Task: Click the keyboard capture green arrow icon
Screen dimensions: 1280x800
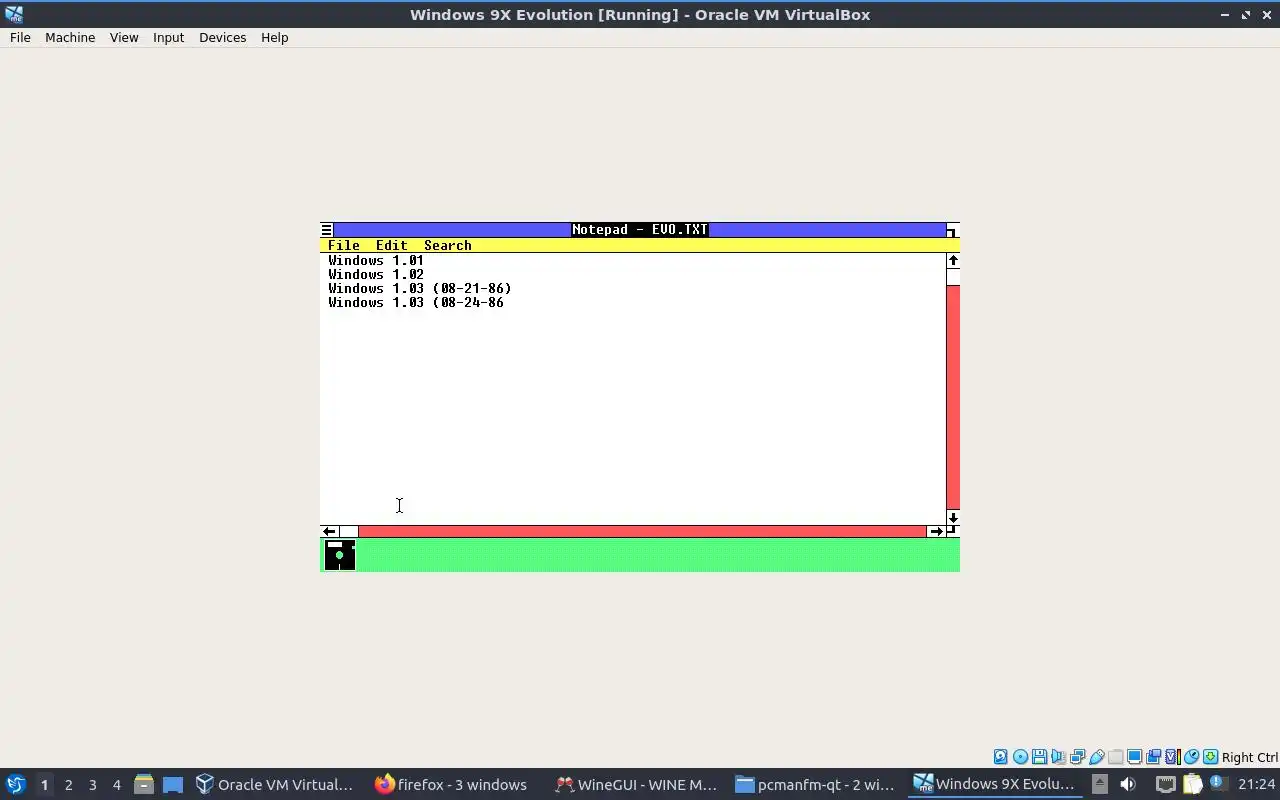Action: 1210,757
